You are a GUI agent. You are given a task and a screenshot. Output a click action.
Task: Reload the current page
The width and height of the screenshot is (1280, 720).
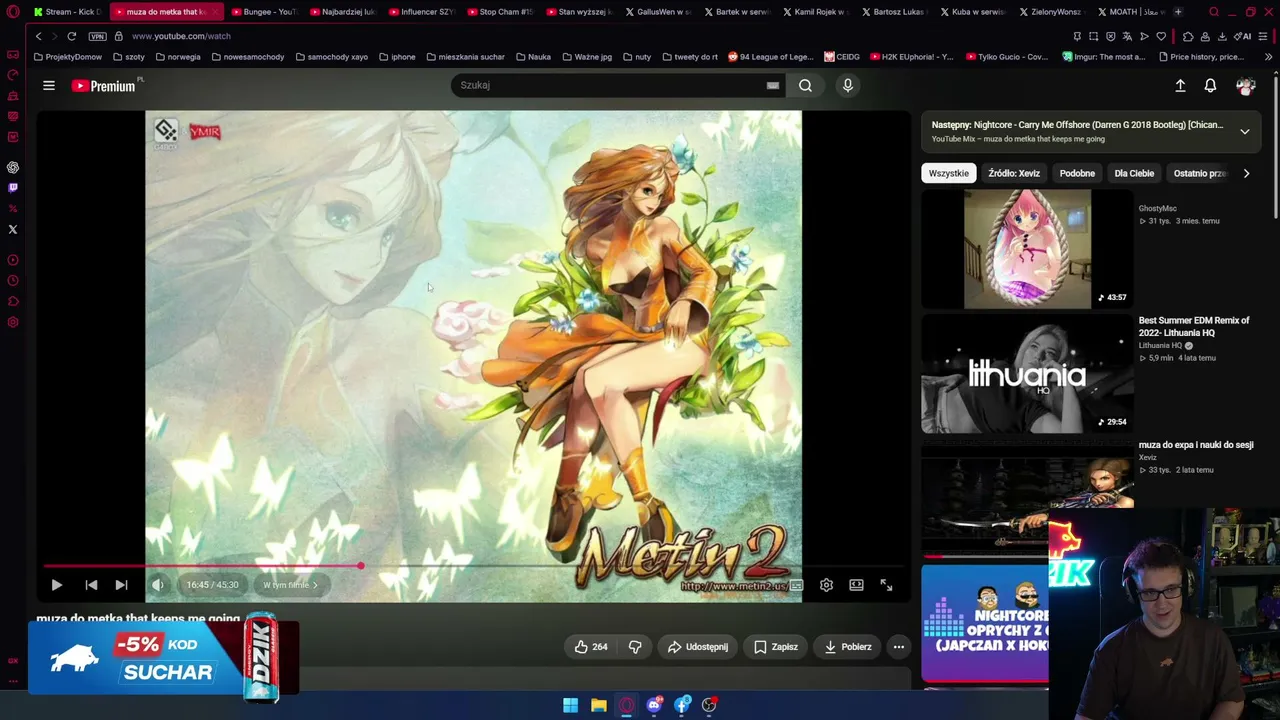(x=72, y=36)
